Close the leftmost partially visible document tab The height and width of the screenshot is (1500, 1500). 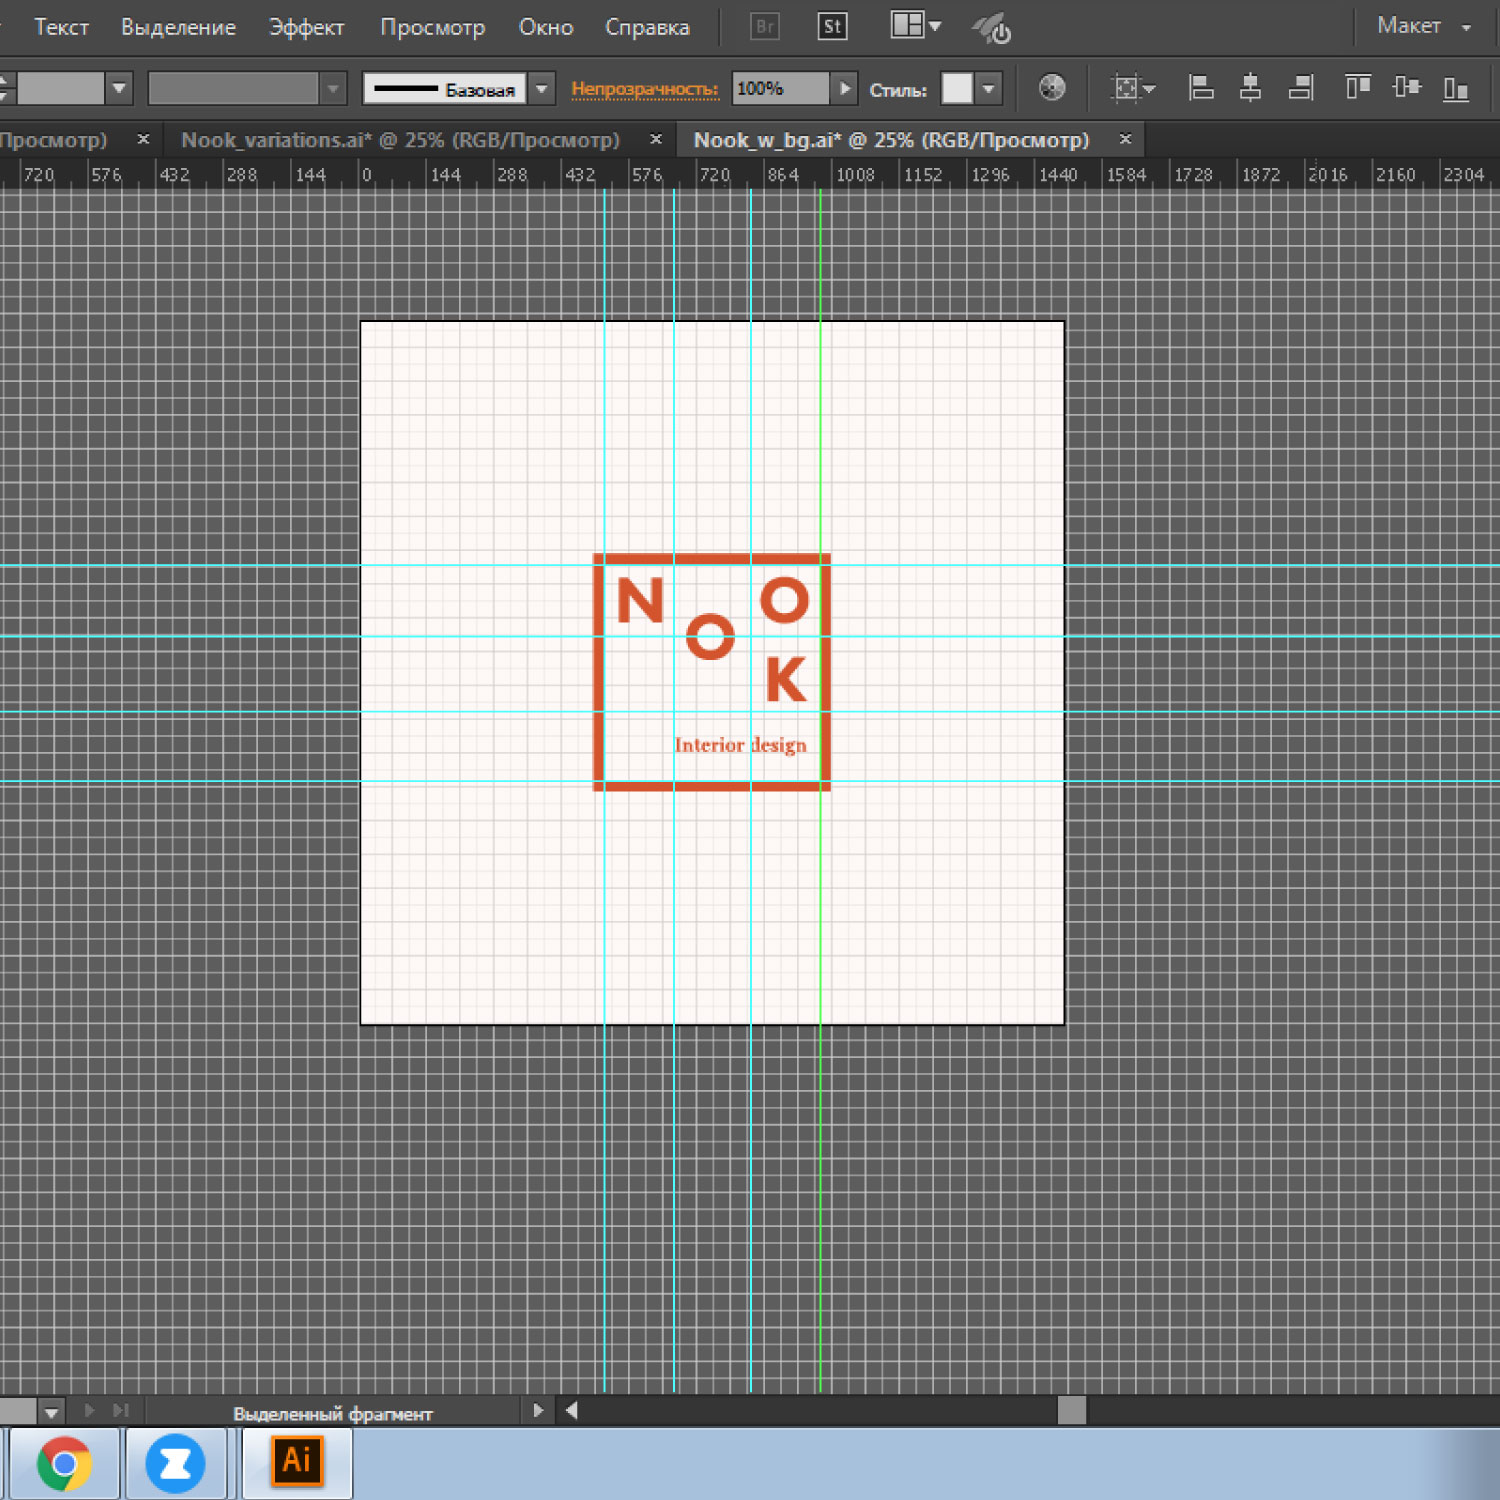(143, 139)
